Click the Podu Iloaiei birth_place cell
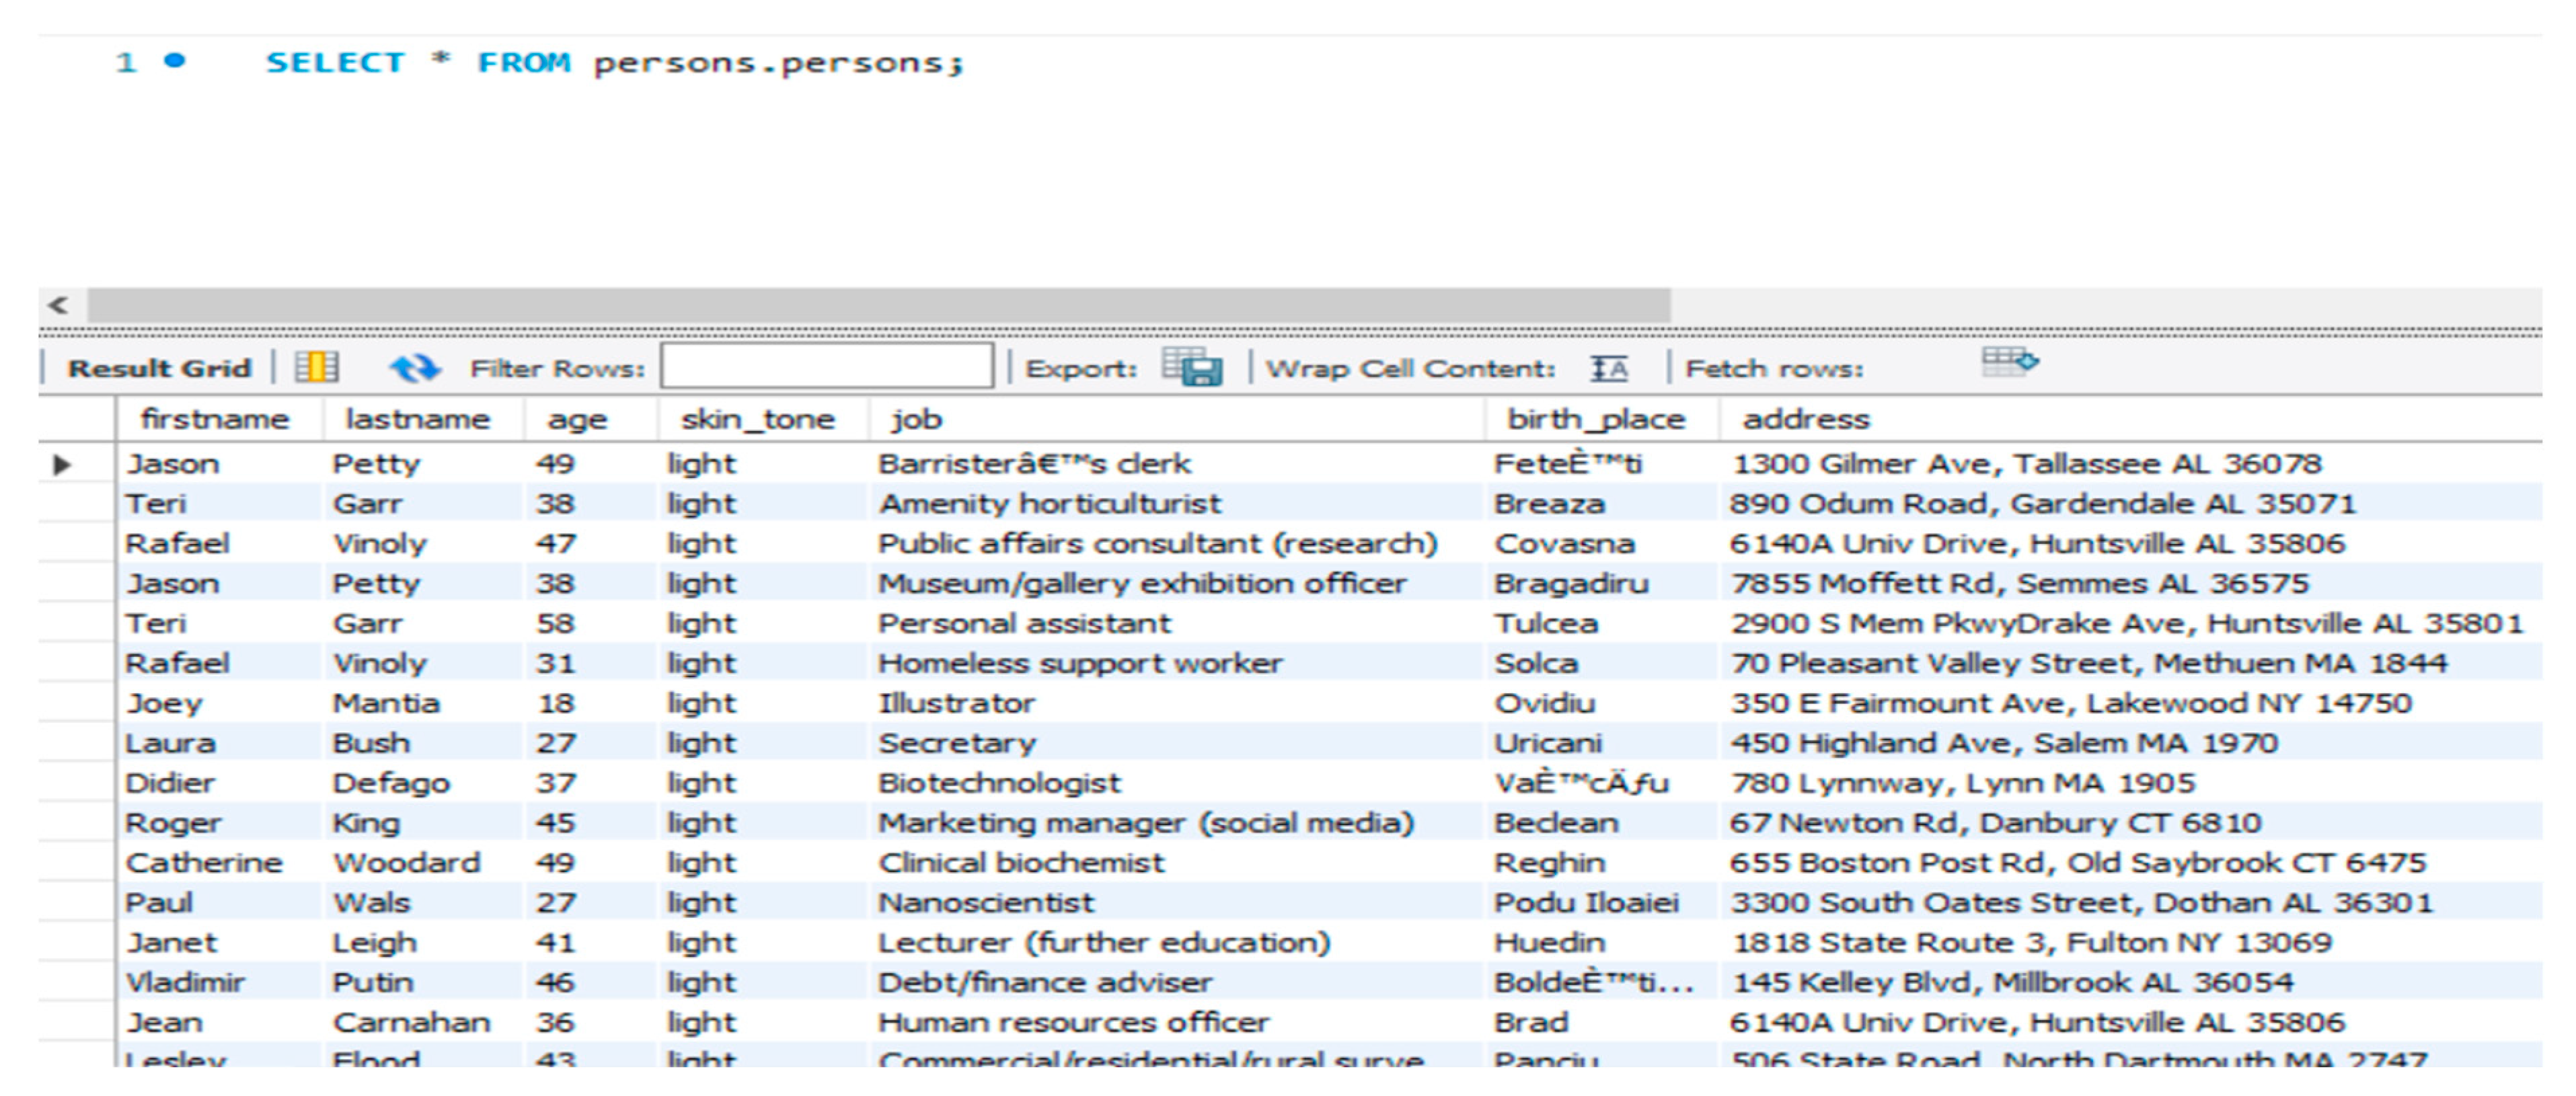This screenshot has width=2576, height=1096. [1585, 903]
